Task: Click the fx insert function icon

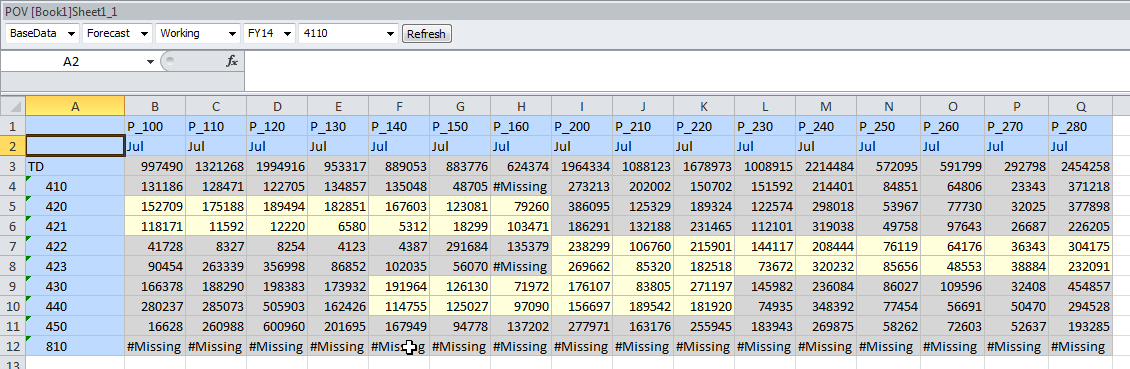Action: 232,61
